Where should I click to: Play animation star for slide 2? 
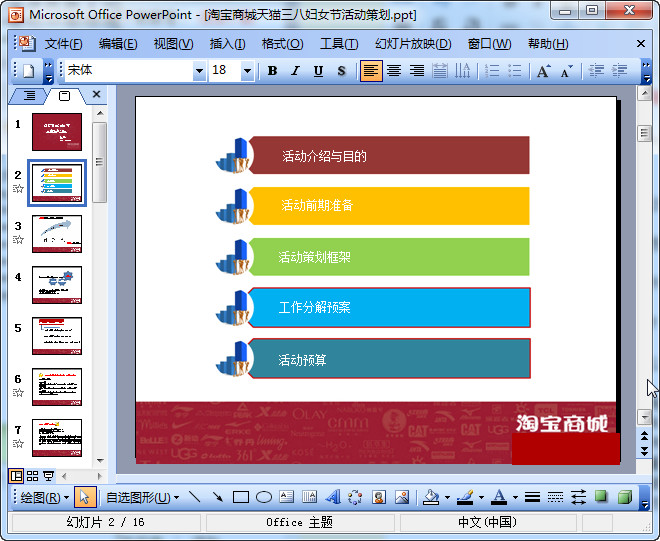click(18, 188)
